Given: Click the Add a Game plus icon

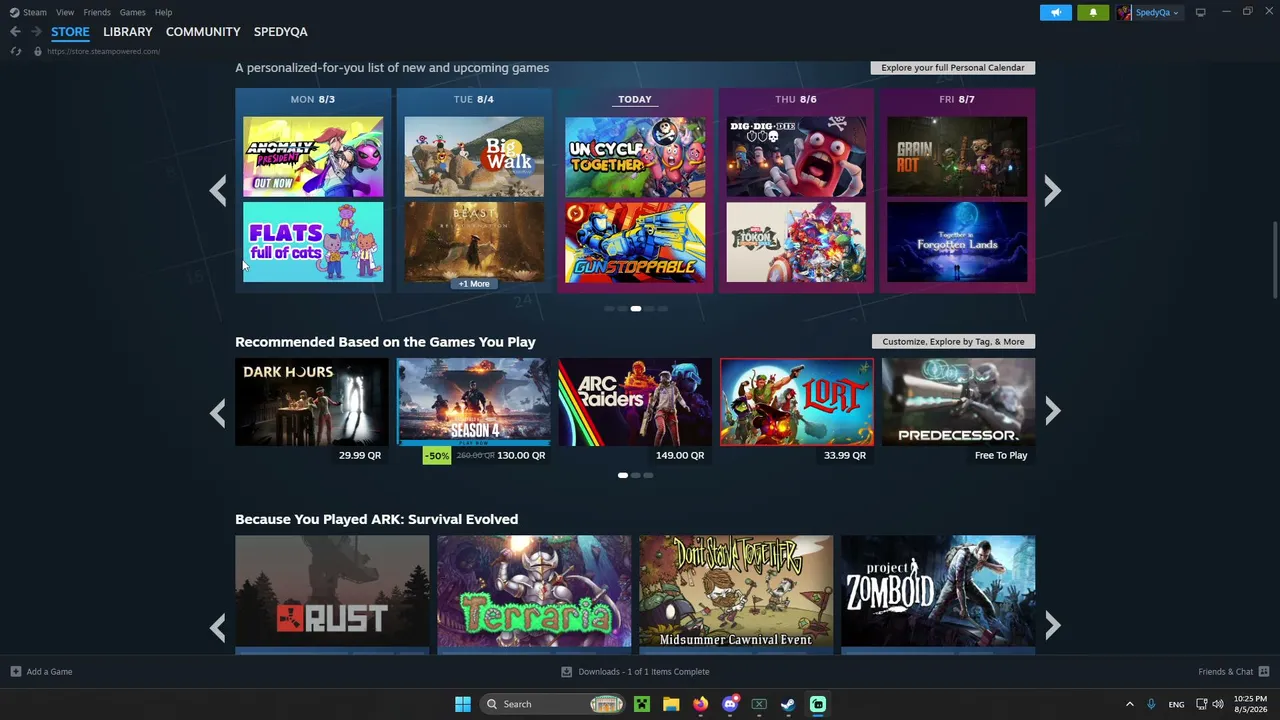Looking at the screenshot, I should tap(15, 672).
